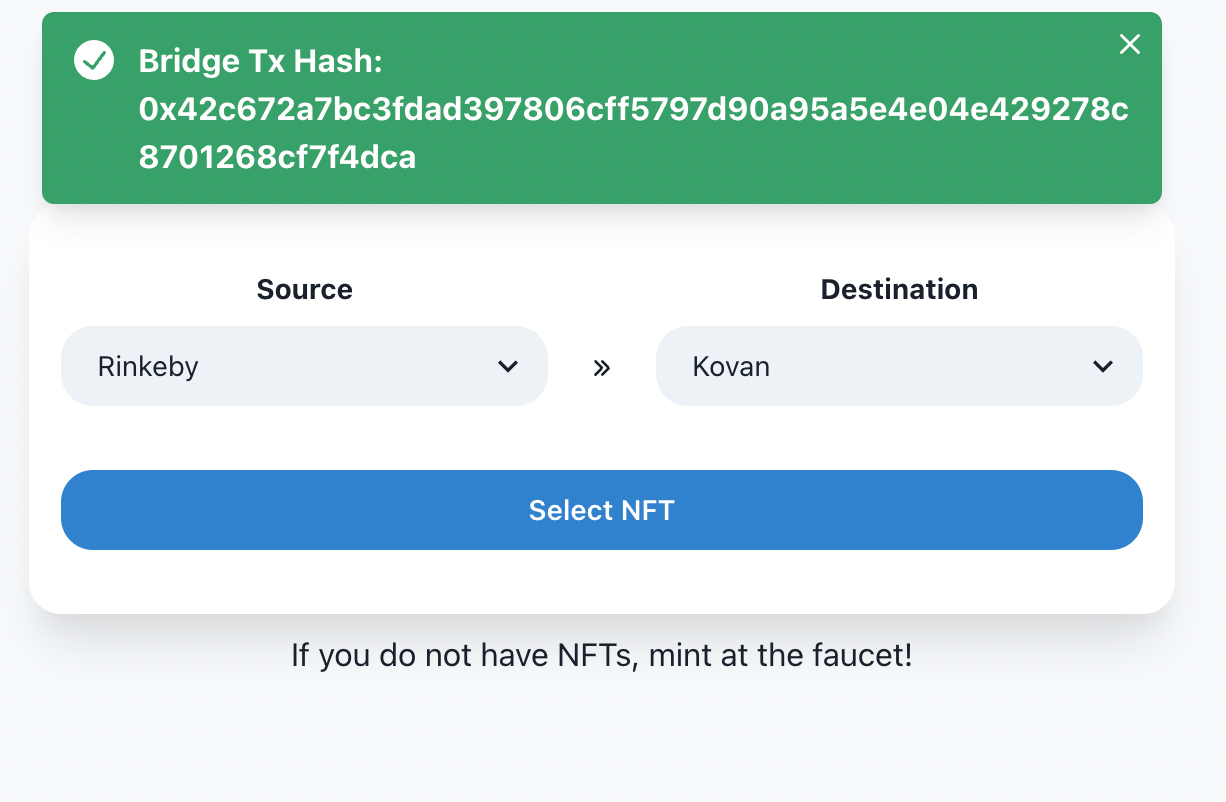Click the 'If you do not have NFTs' text
The height and width of the screenshot is (802, 1226).
465,656
